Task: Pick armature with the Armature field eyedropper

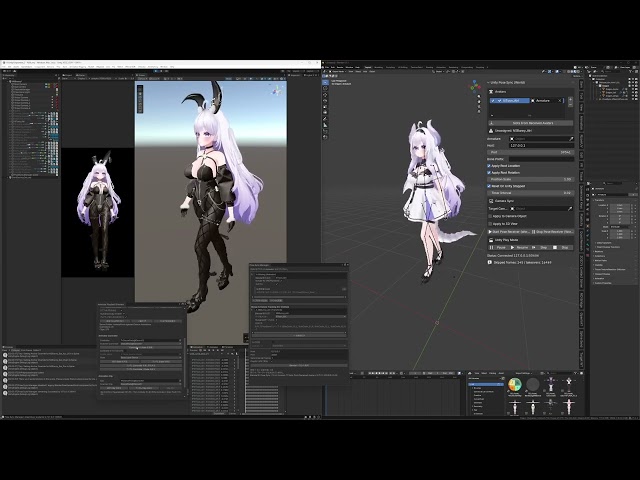Action: click(571, 139)
